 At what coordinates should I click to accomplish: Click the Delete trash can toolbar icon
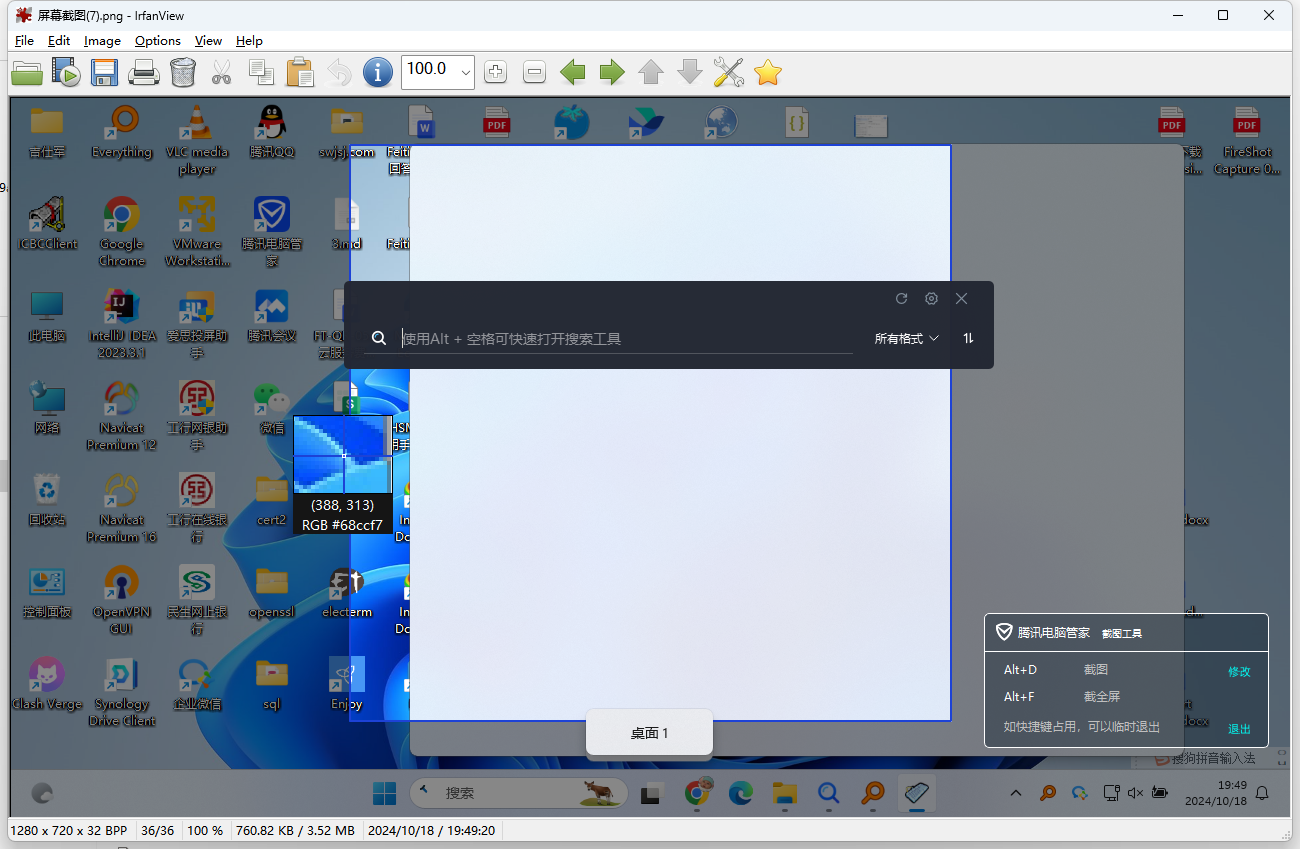pos(183,72)
